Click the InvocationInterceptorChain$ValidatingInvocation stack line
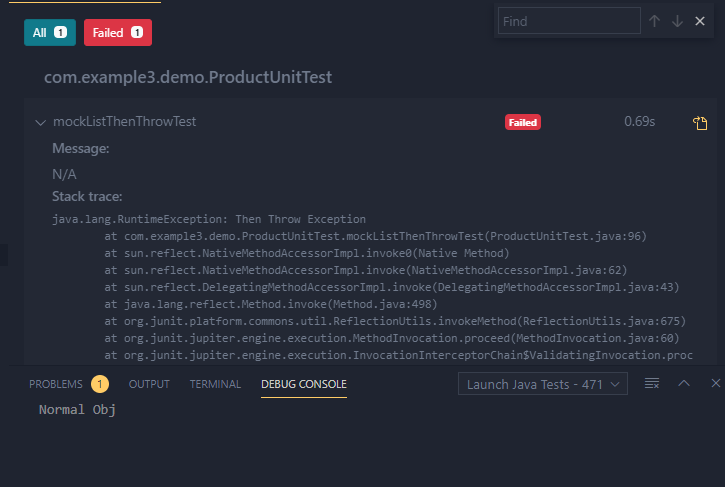This screenshot has width=725, height=487. (399, 355)
